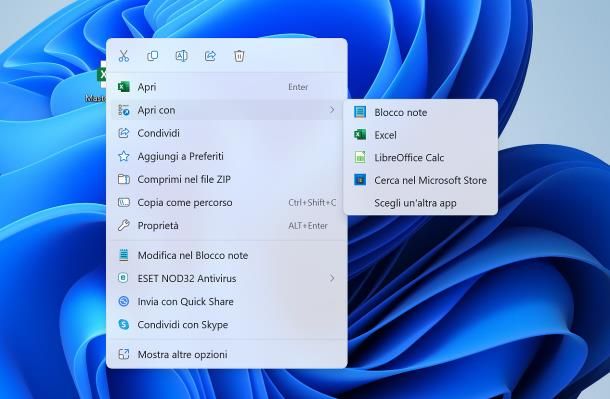Click the Cut scissors icon
610x399 pixels.
click(x=124, y=56)
